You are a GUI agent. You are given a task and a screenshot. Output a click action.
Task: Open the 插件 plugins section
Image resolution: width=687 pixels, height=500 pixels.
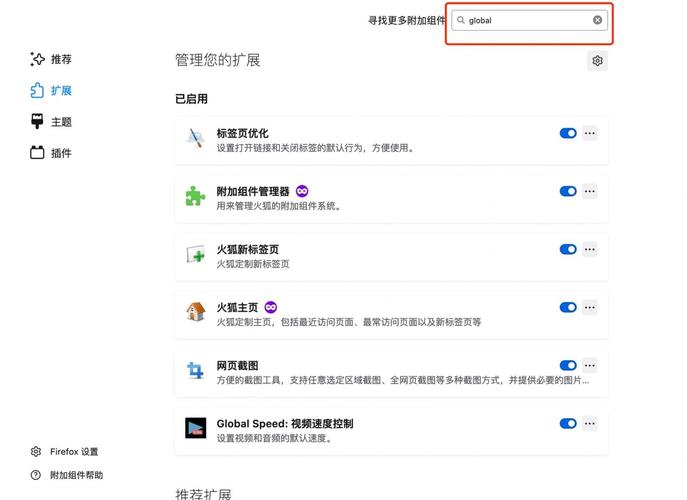50,153
